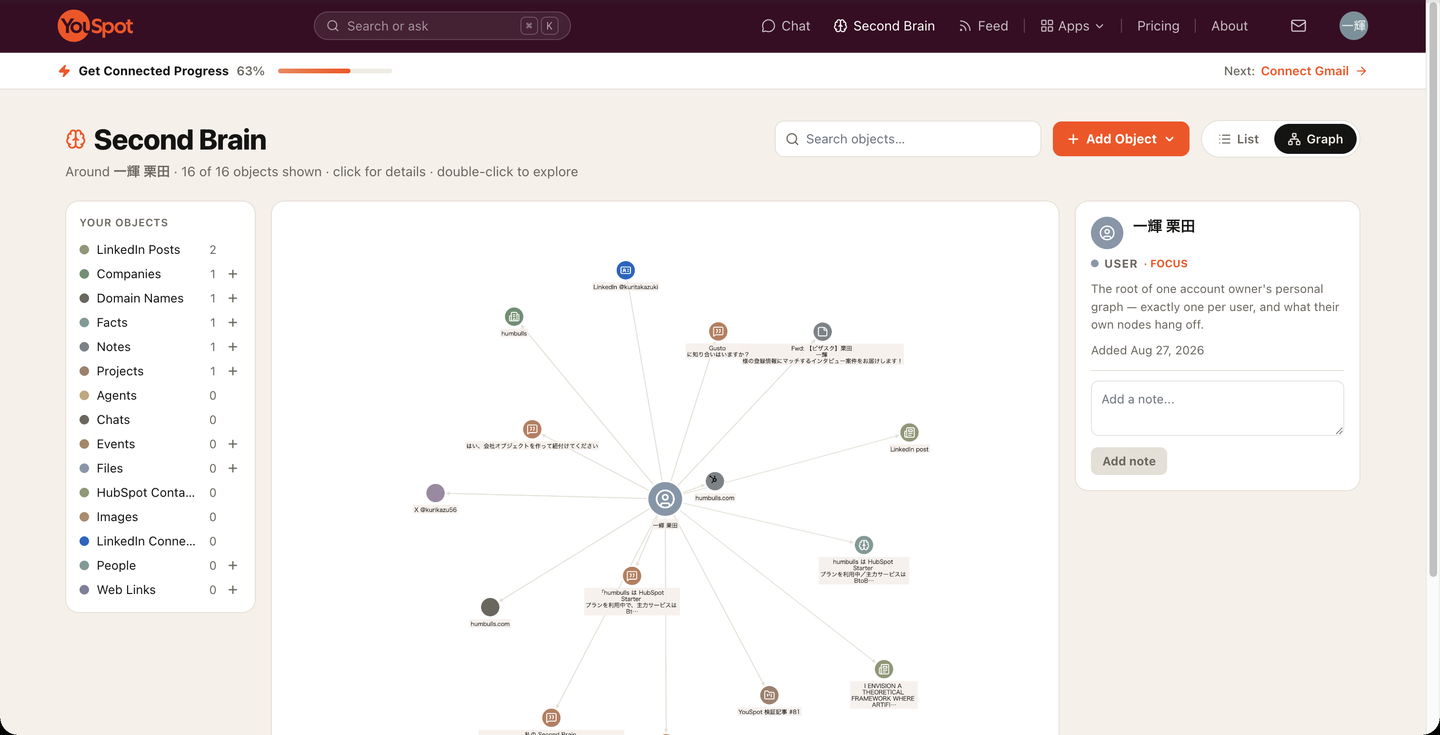Select the LinkedIn @kuritakazuki node

(x=626, y=270)
